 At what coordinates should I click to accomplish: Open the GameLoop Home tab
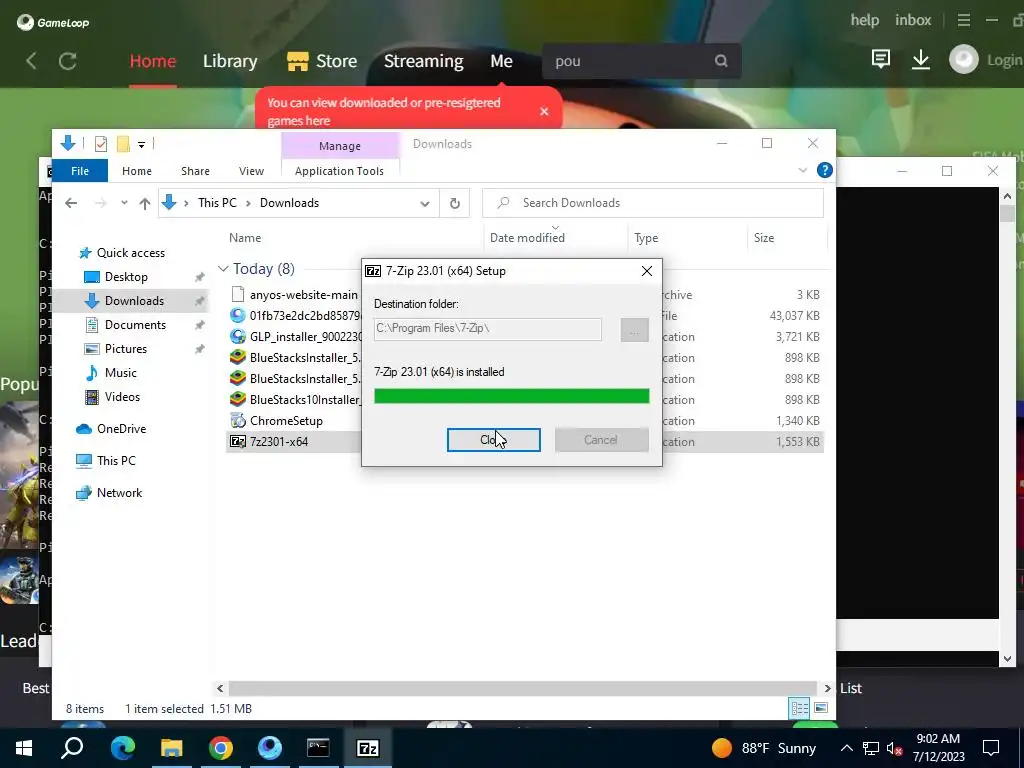pos(153,61)
